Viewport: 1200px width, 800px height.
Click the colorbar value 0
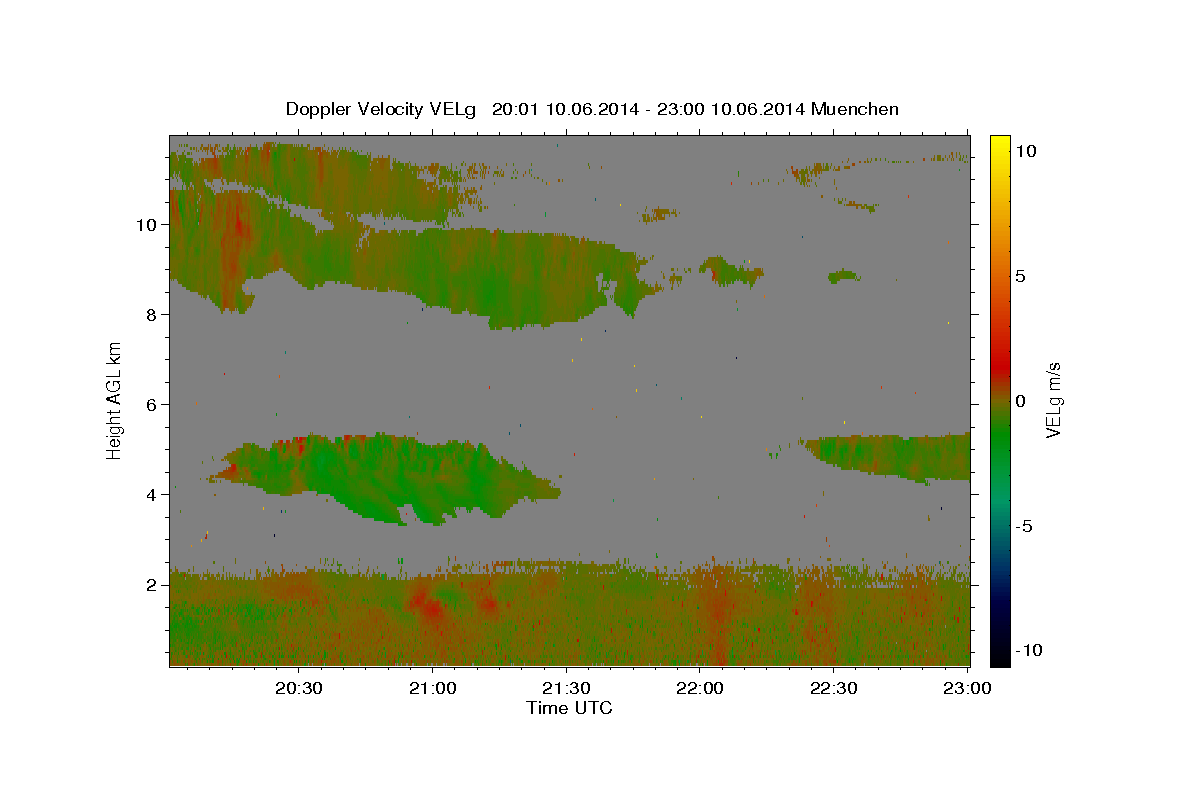tap(1022, 401)
